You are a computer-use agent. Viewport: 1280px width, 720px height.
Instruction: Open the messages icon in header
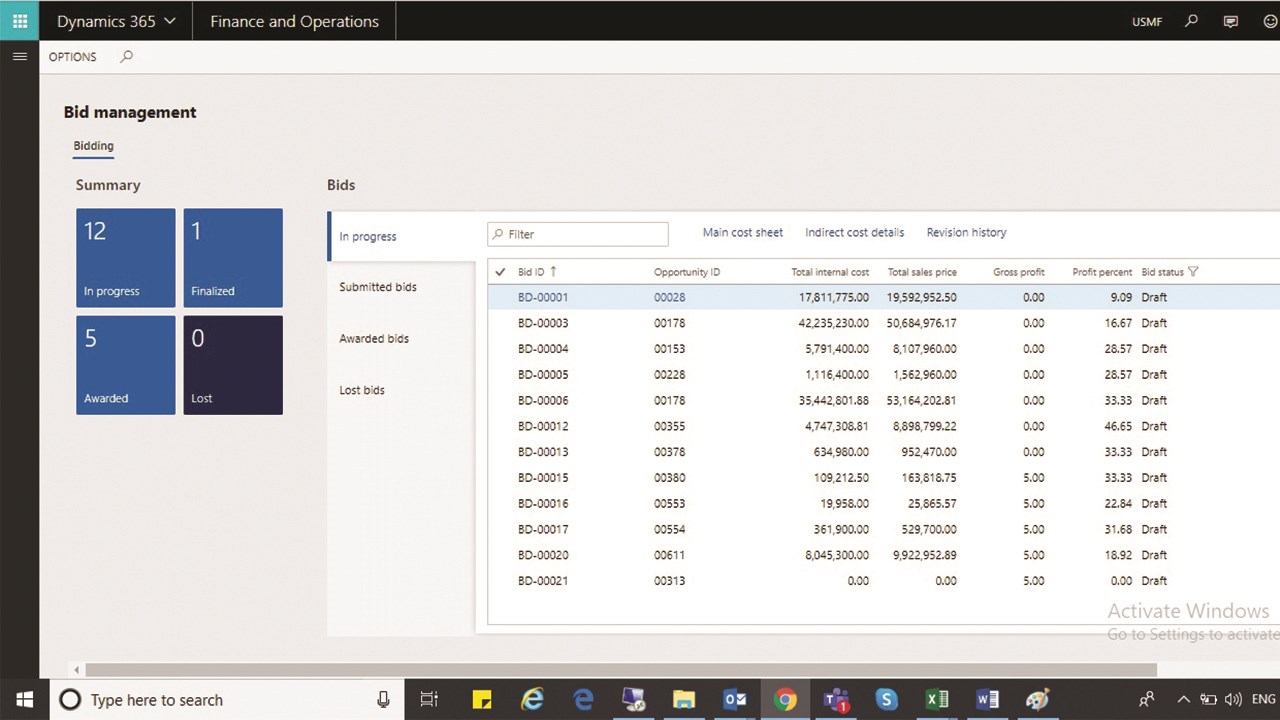tap(1231, 21)
